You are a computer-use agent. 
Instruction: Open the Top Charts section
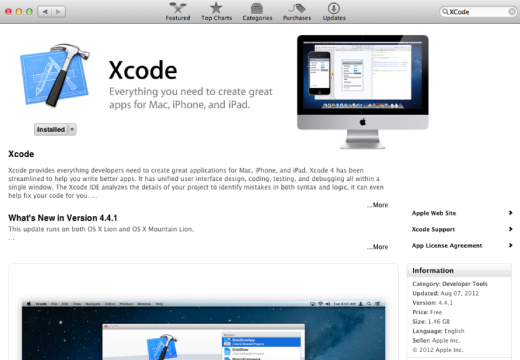[x=216, y=12]
